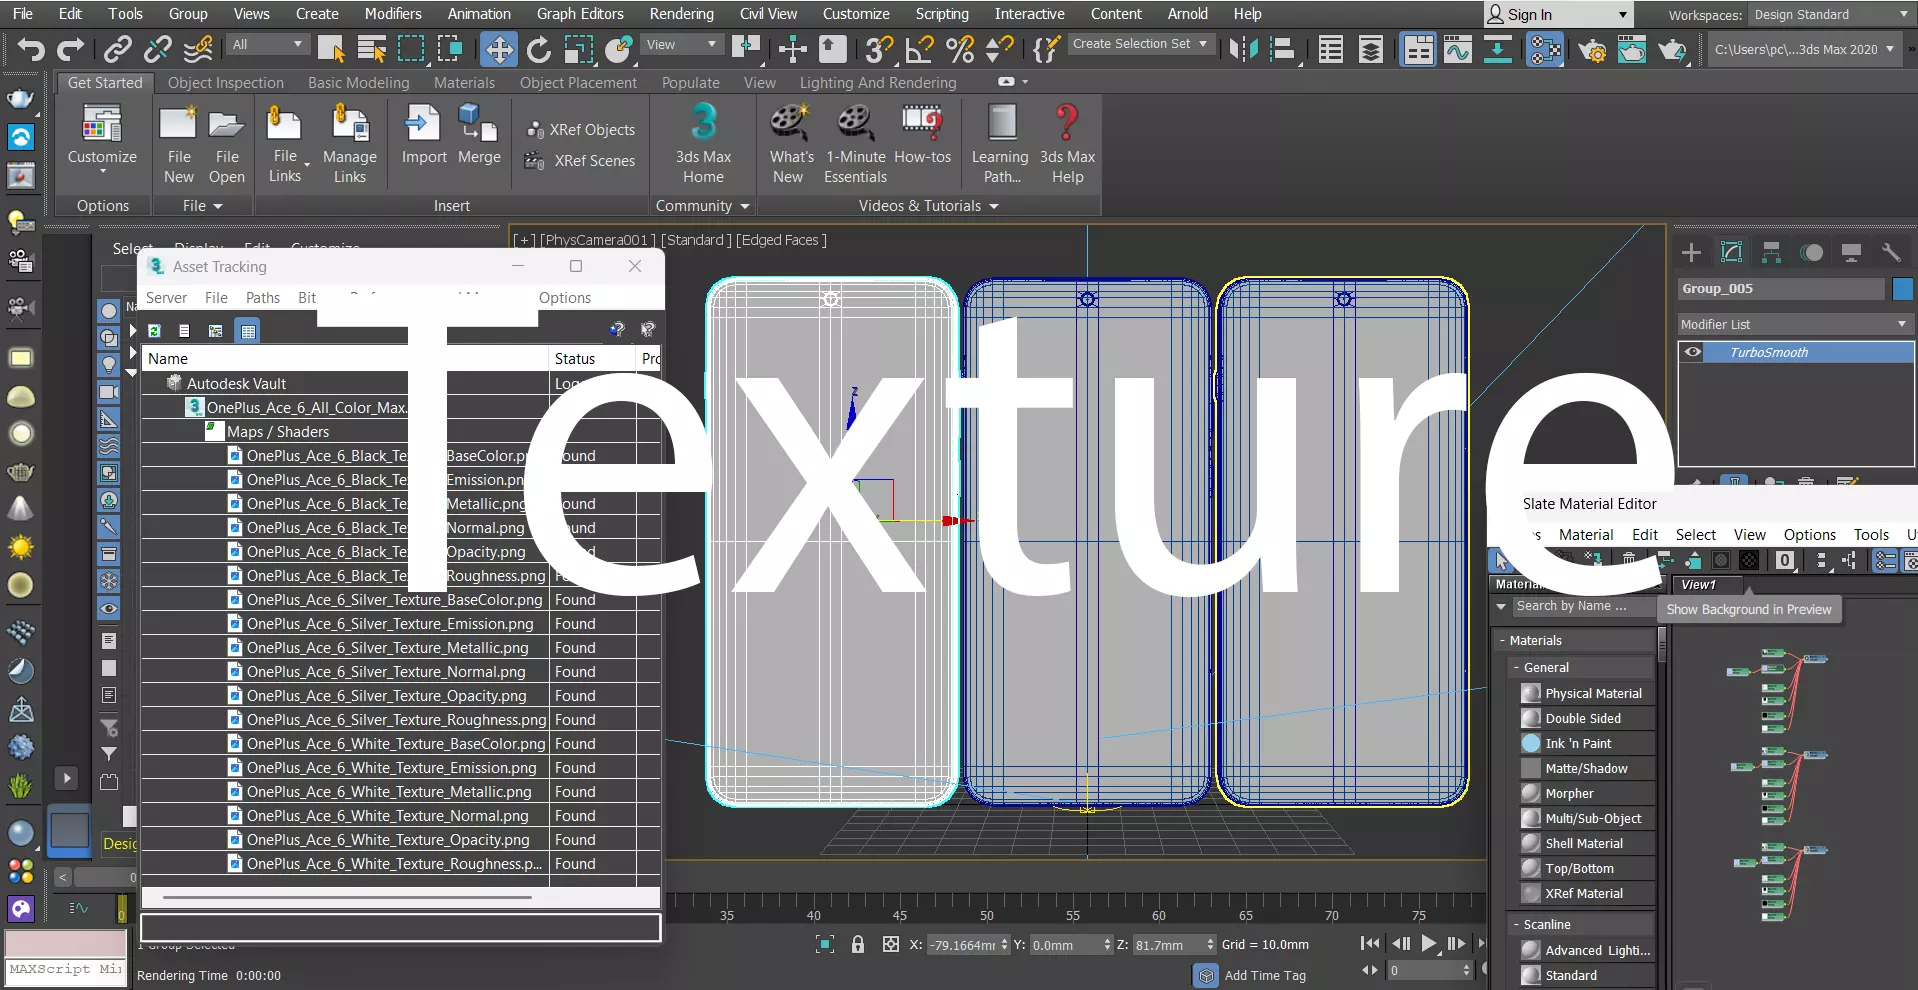Click Refresh icon in Asset Tracking toolbar
The image size is (1918, 990).
click(x=155, y=330)
